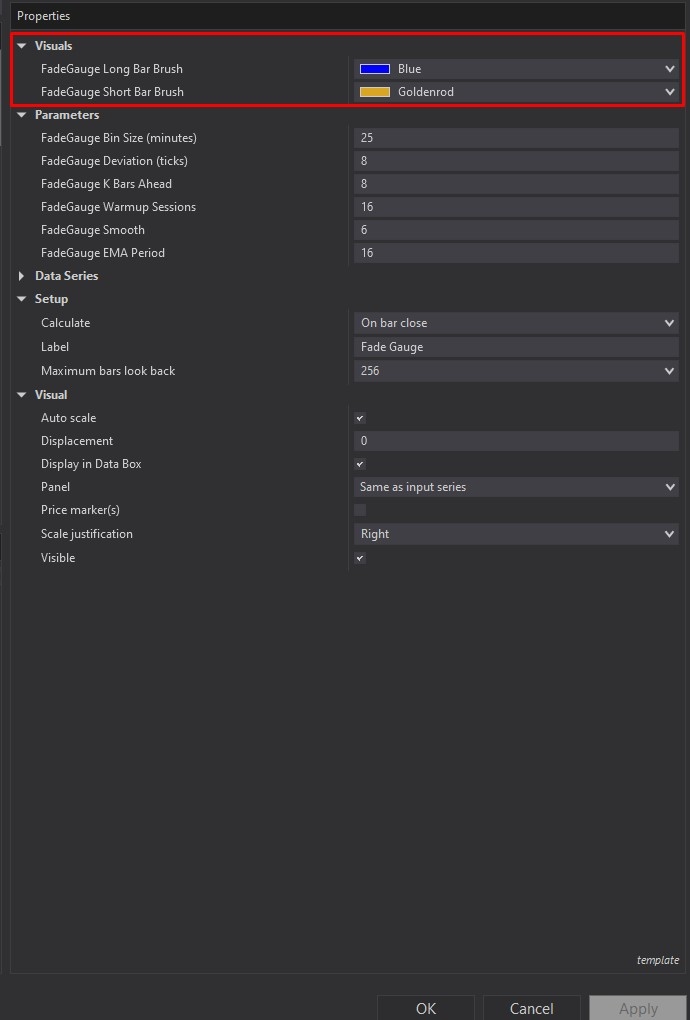Toggle Display in Data Box checkbox
The width and height of the screenshot is (690, 1020).
(x=360, y=464)
